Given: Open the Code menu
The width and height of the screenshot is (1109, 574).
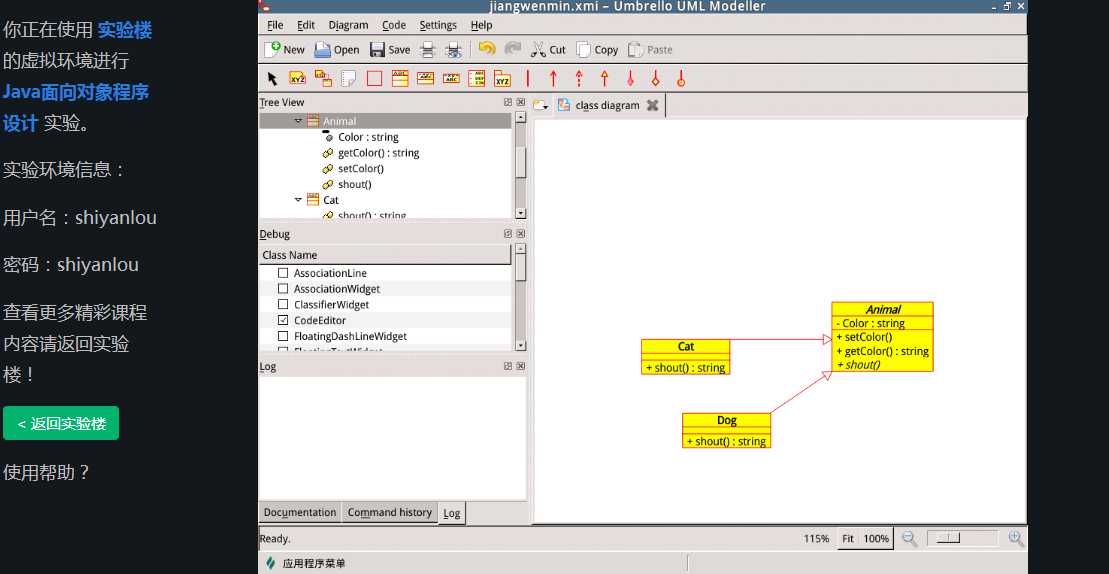Looking at the screenshot, I should click(x=394, y=25).
